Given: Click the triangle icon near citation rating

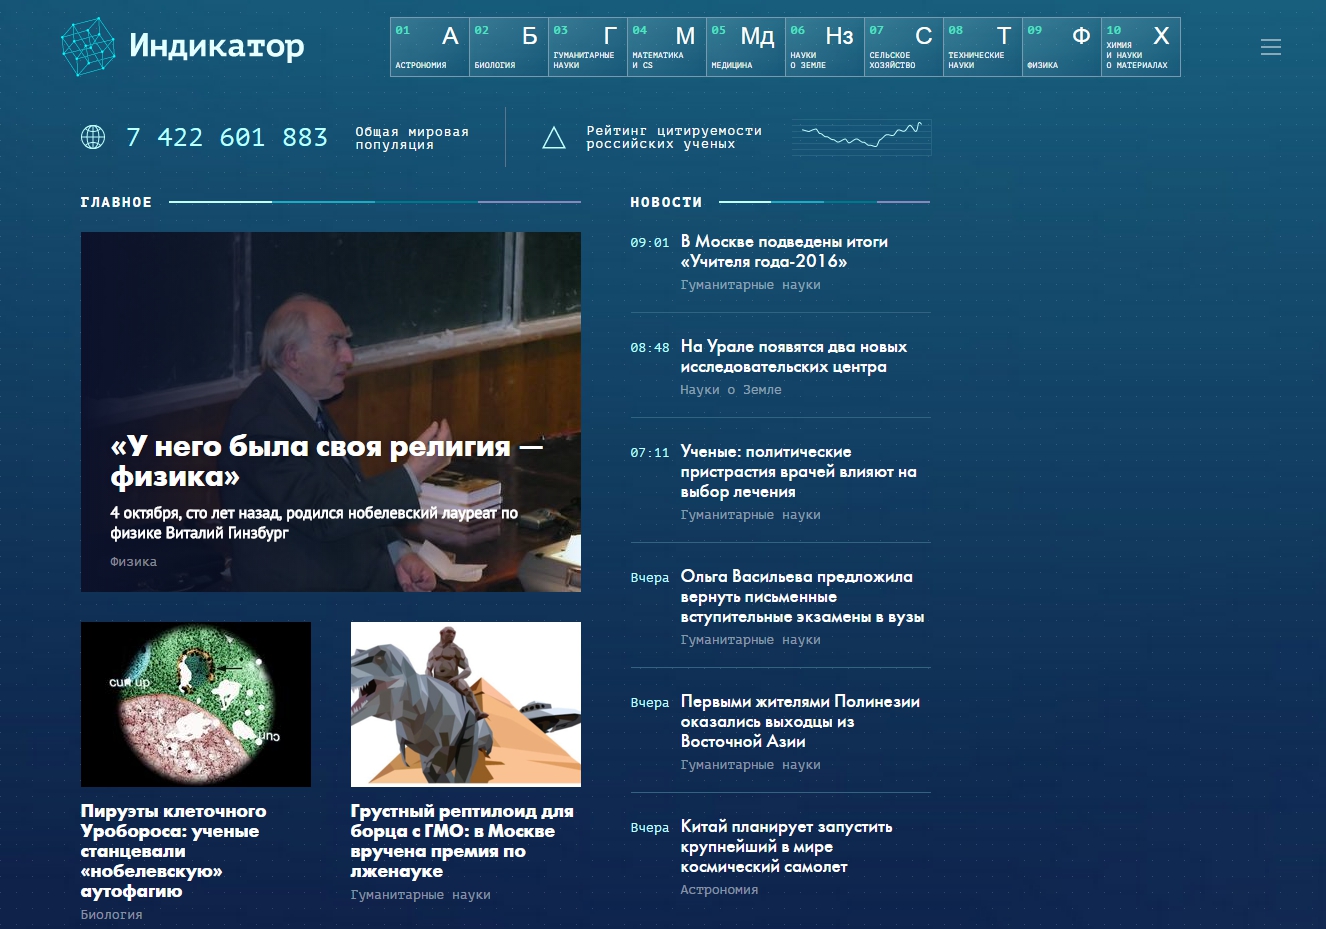Looking at the screenshot, I should (x=554, y=138).
